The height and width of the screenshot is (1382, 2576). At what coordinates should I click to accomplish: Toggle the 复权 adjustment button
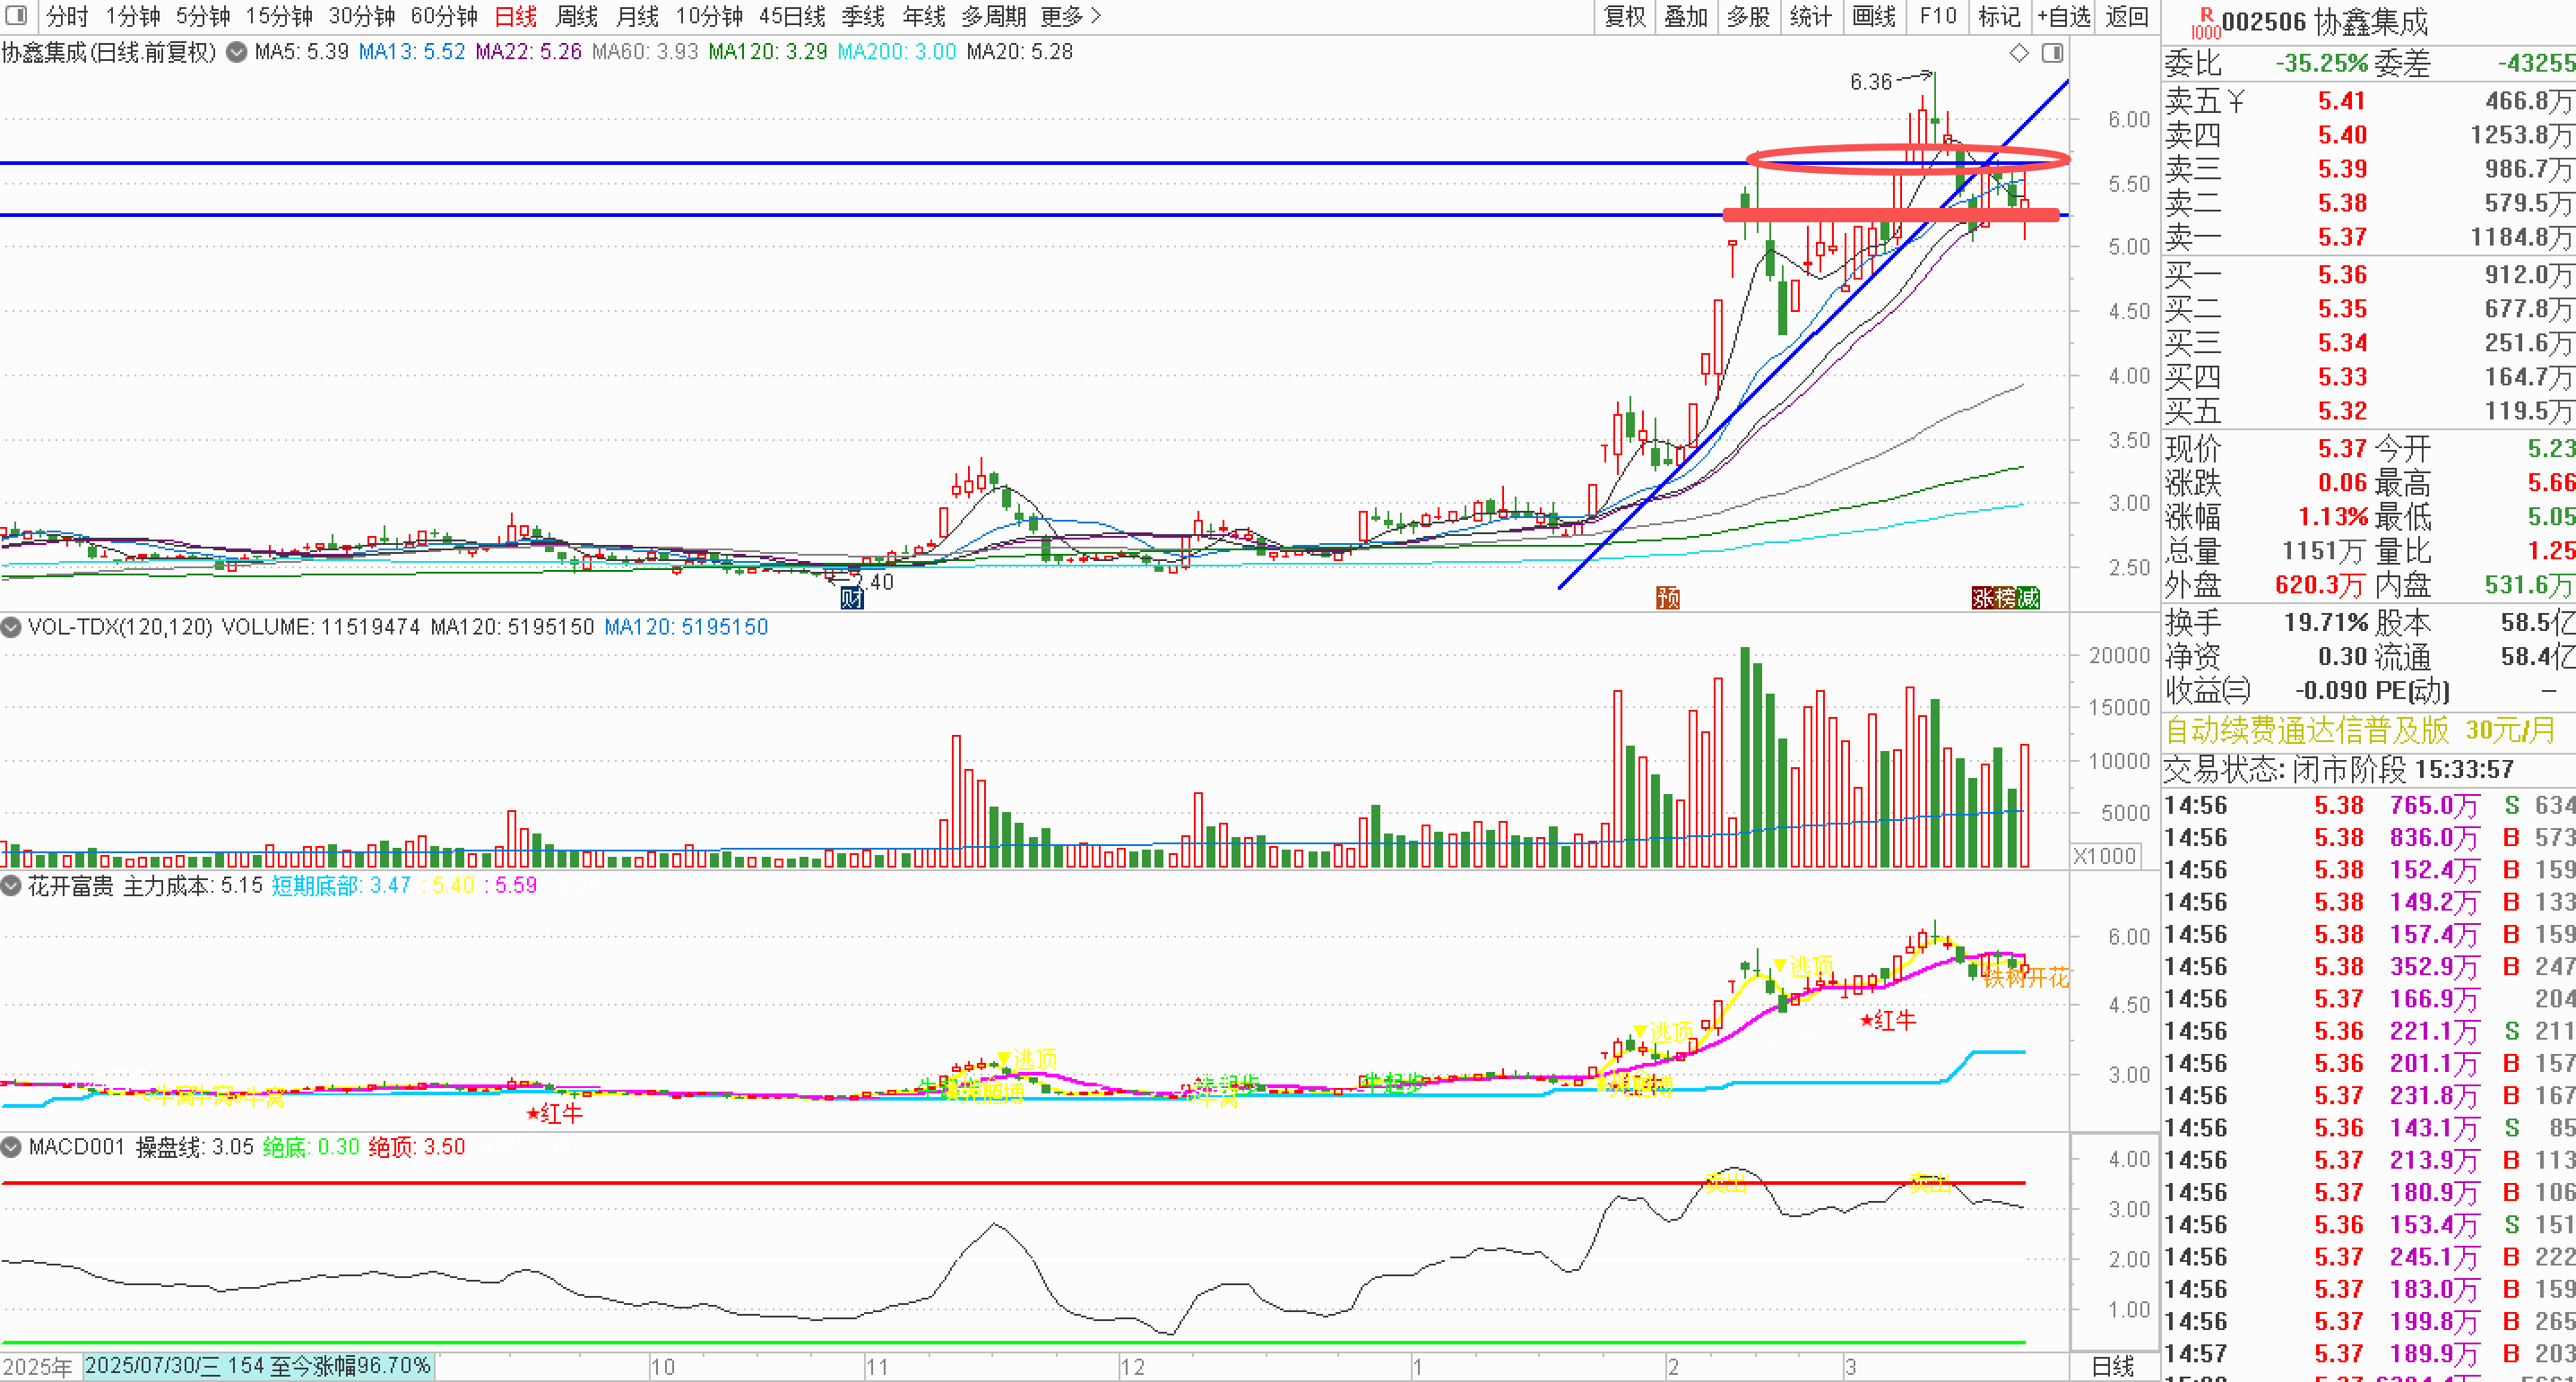coord(1624,16)
